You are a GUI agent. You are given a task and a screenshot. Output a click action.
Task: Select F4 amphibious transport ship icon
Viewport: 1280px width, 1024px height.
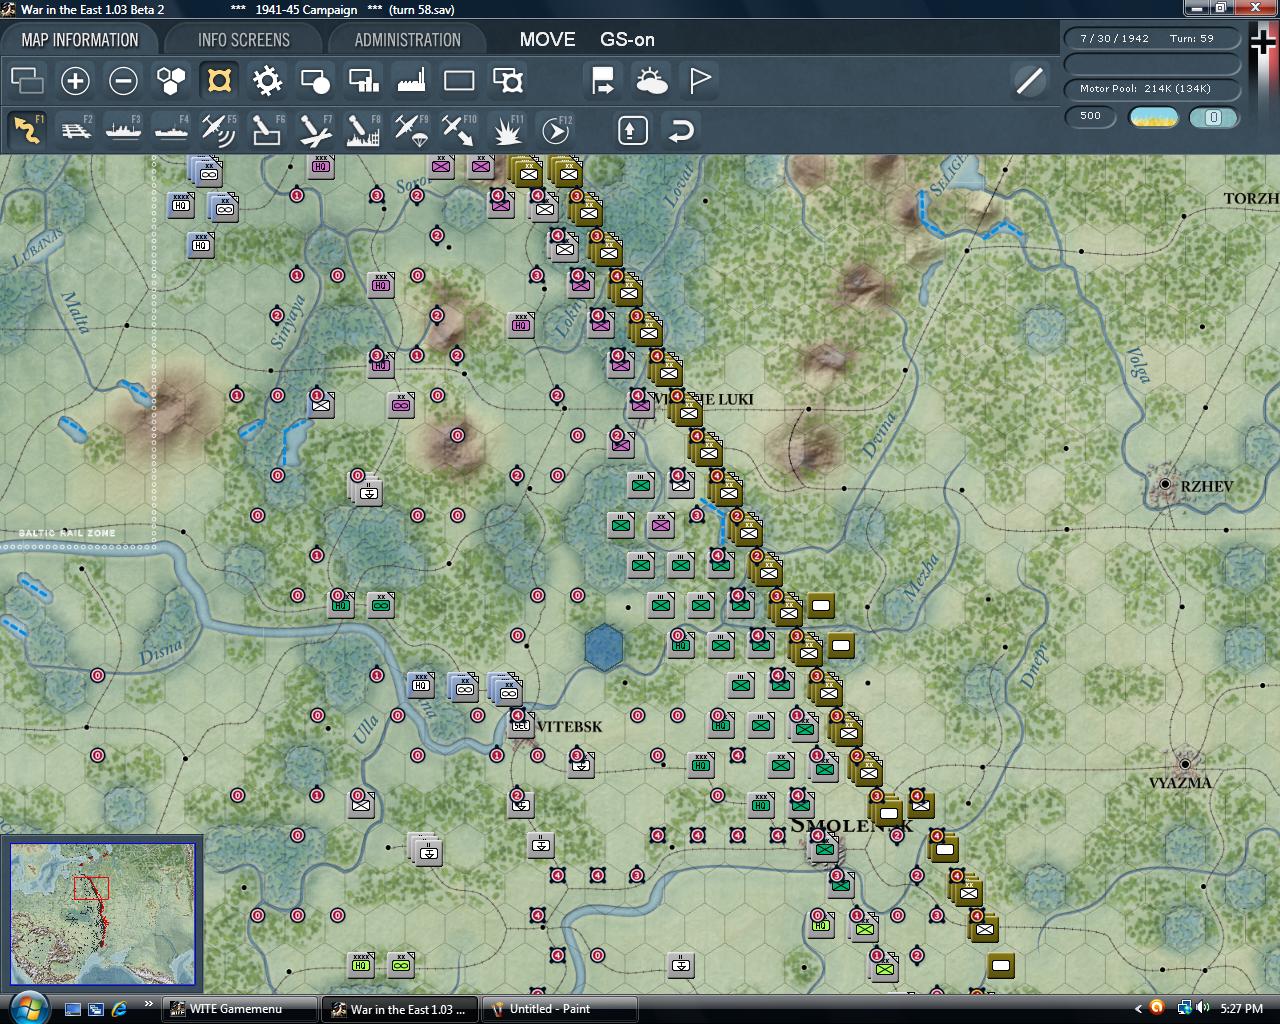[x=171, y=130]
